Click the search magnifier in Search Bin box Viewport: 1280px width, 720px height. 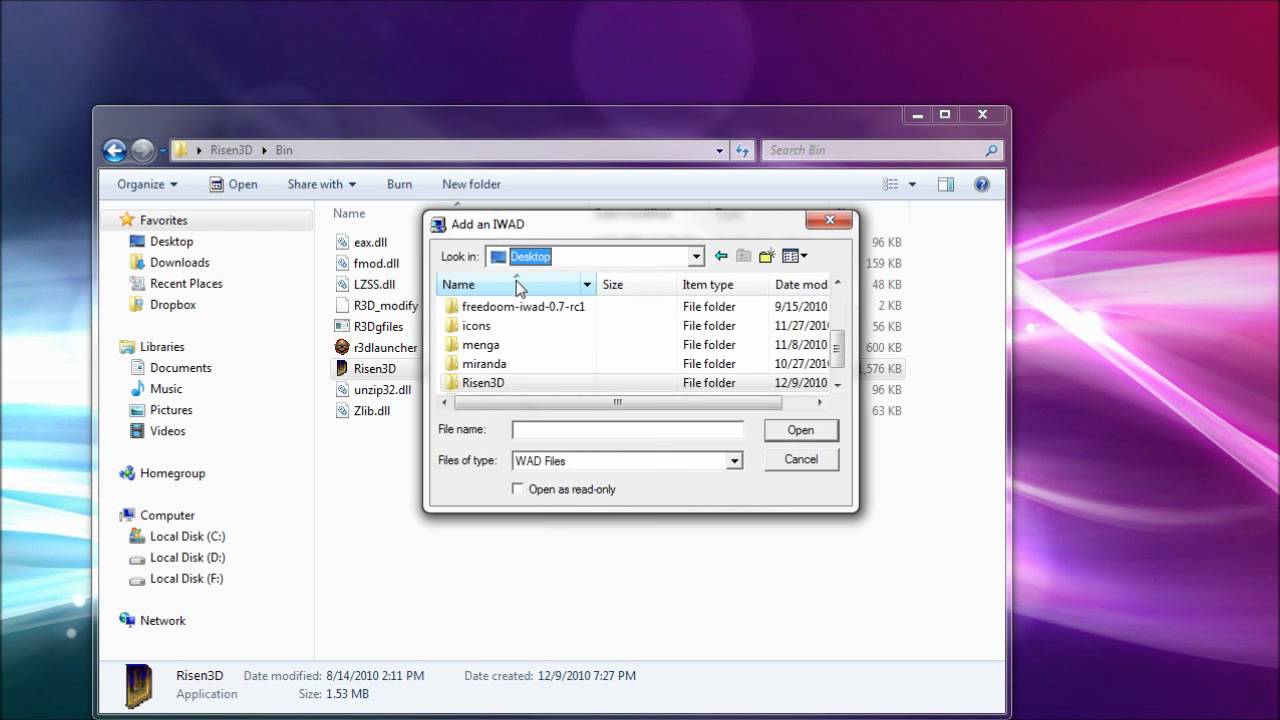point(991,150)
